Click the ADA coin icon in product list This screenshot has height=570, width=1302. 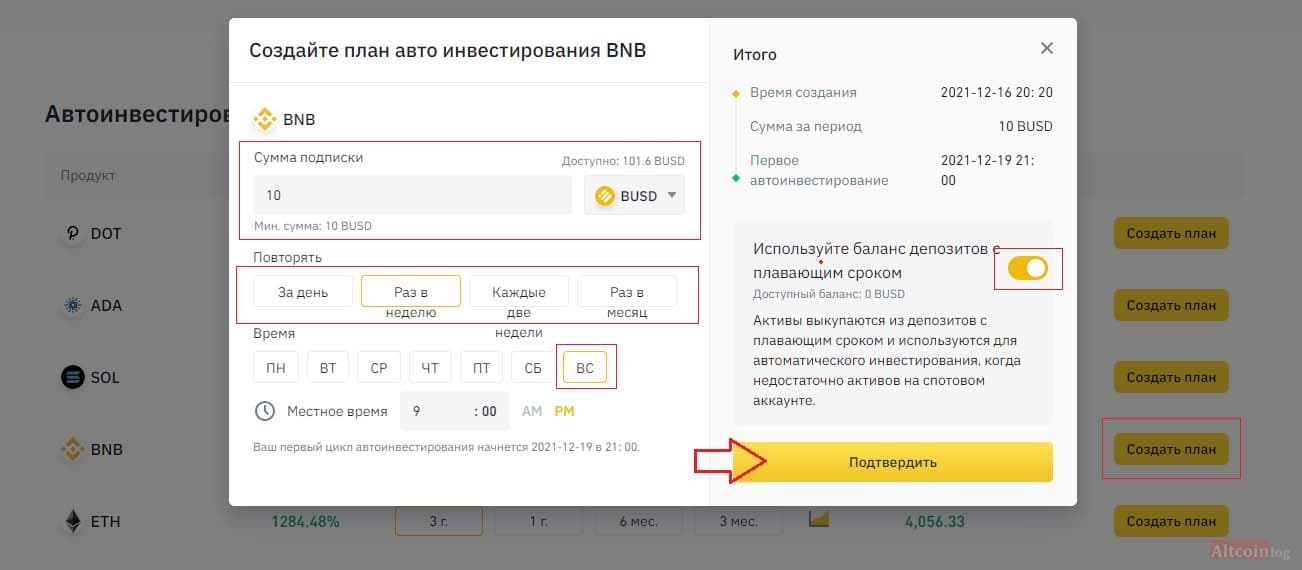tap(73, 305)
